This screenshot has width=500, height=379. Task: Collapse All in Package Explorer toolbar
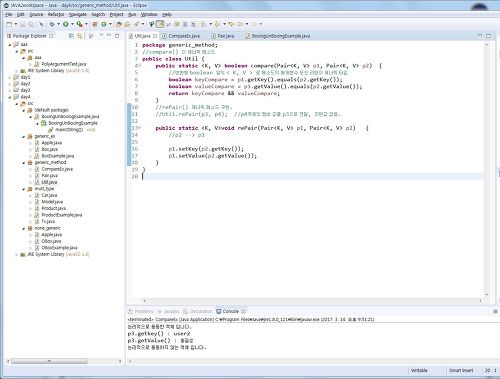pos(71,36)
